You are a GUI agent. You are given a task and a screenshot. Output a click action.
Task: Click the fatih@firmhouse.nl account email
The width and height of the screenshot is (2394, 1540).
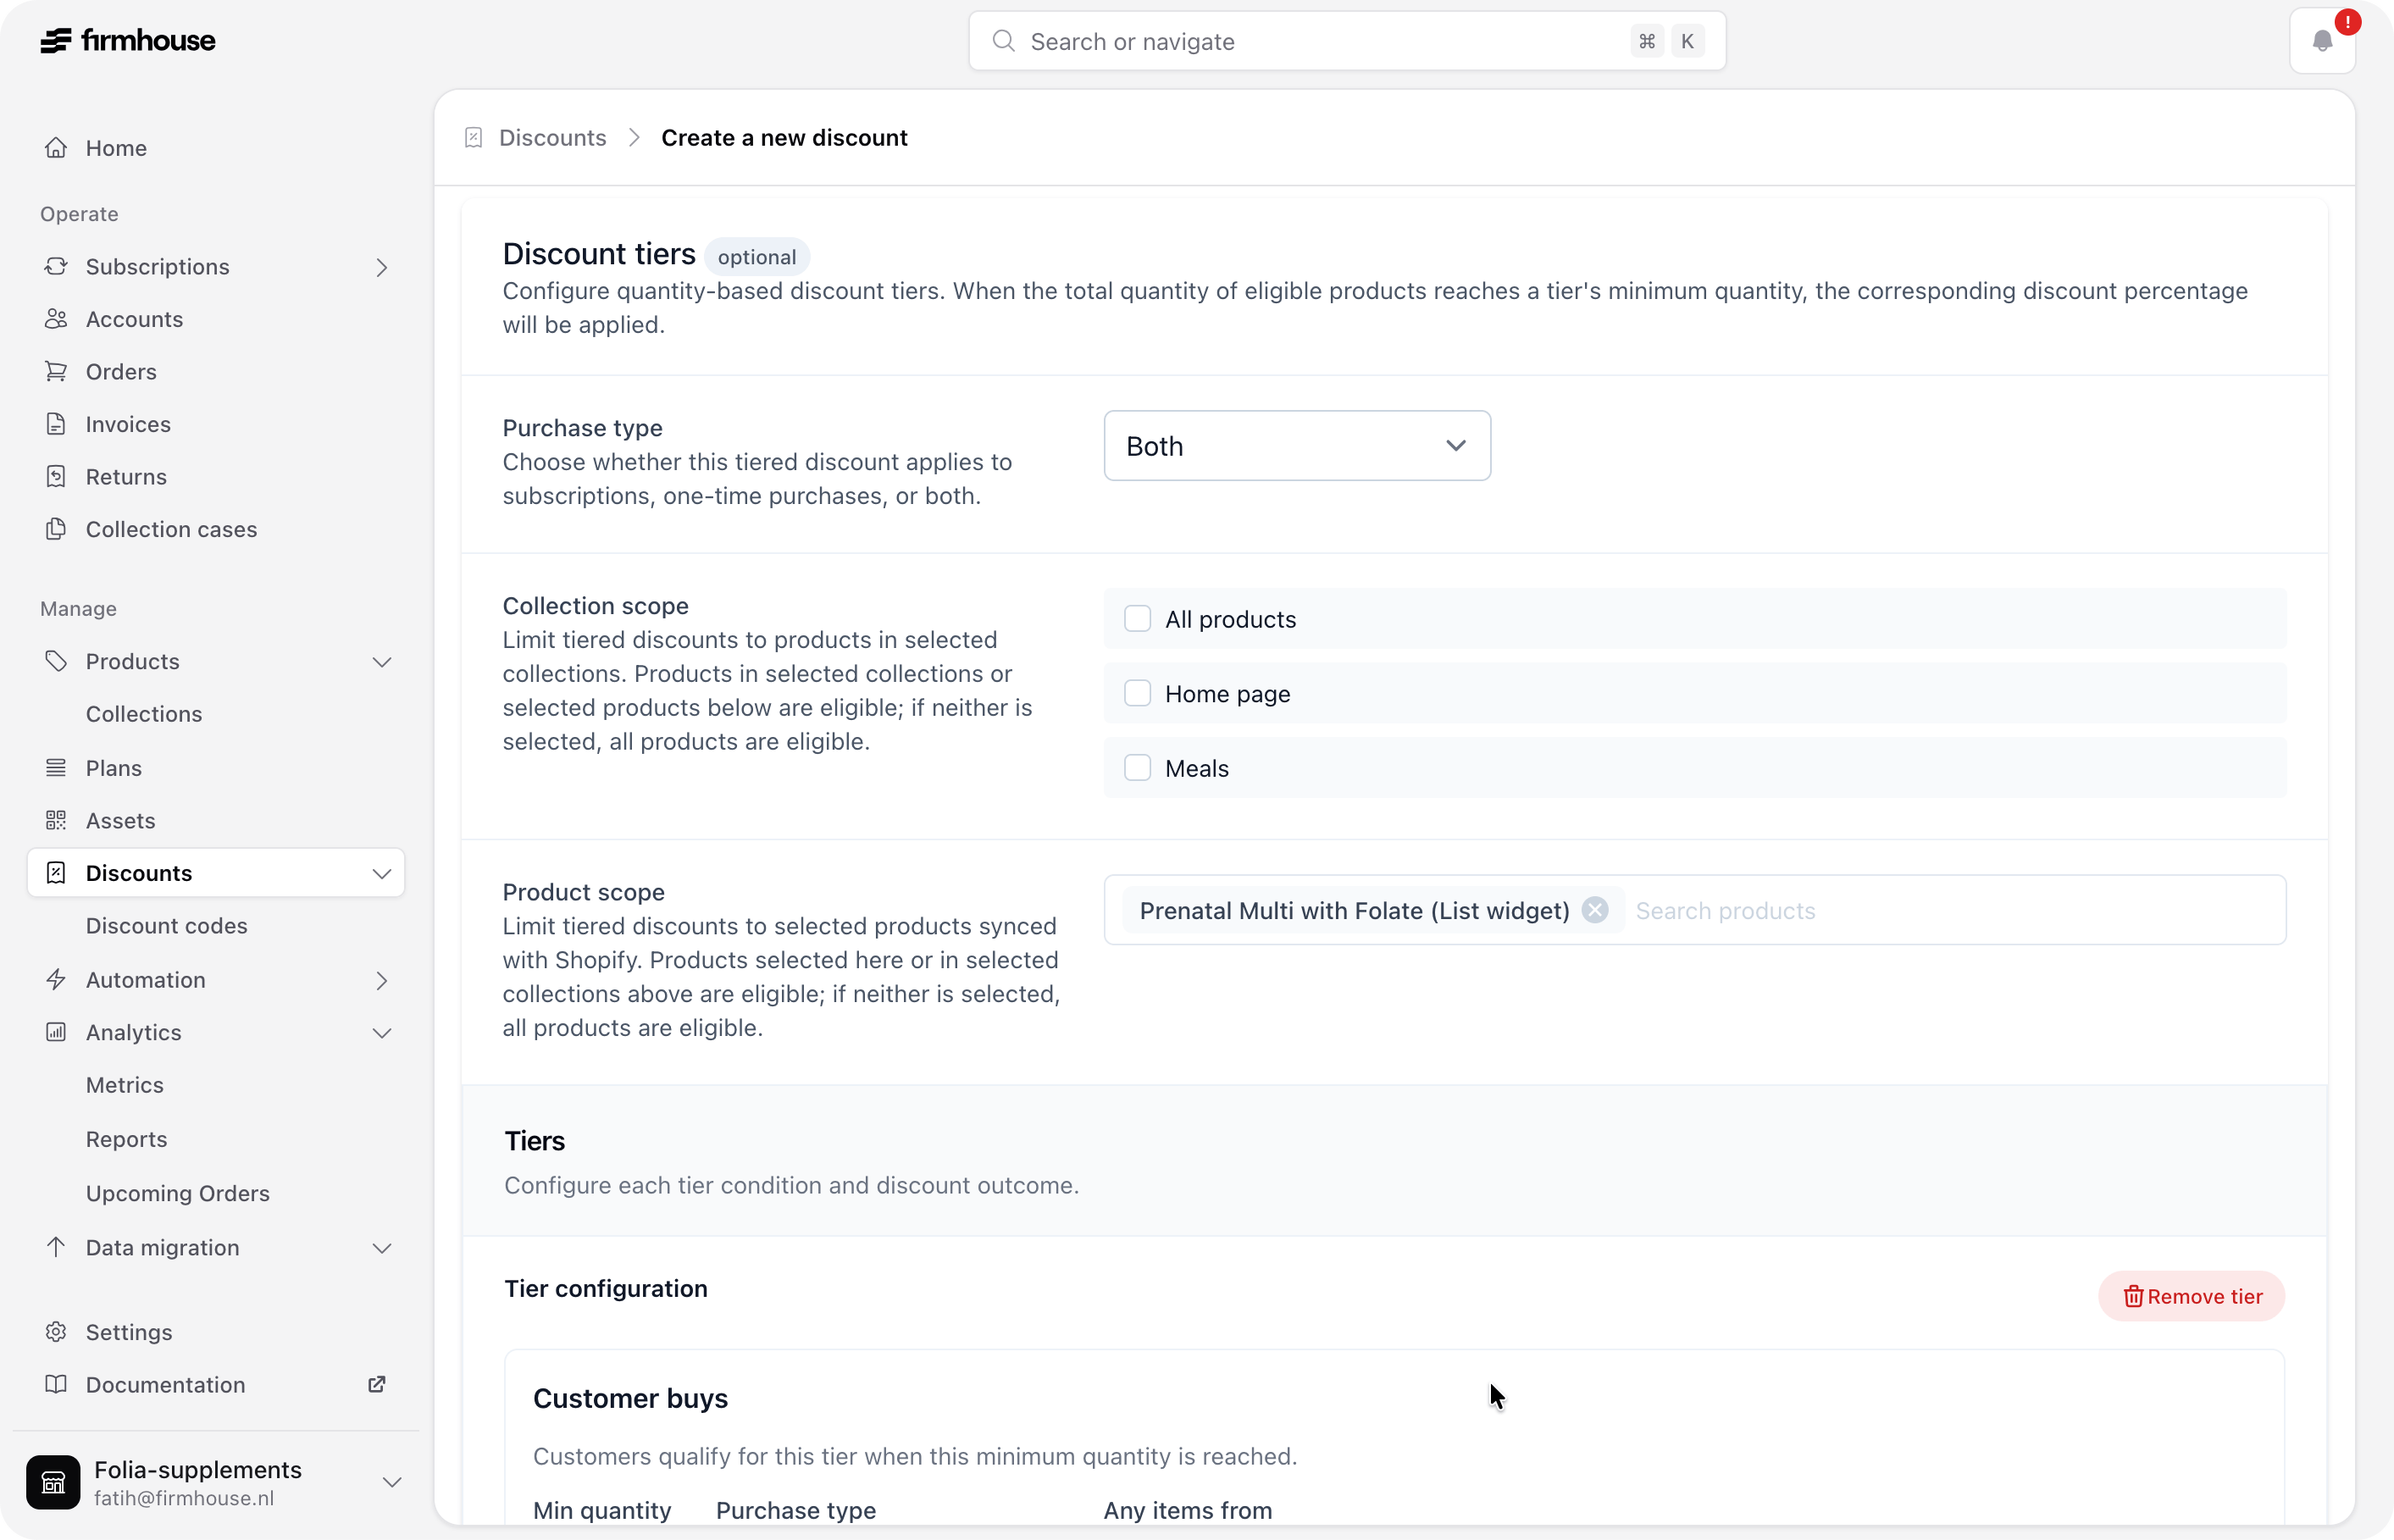pyautogui.click(x=184, y=1498)
